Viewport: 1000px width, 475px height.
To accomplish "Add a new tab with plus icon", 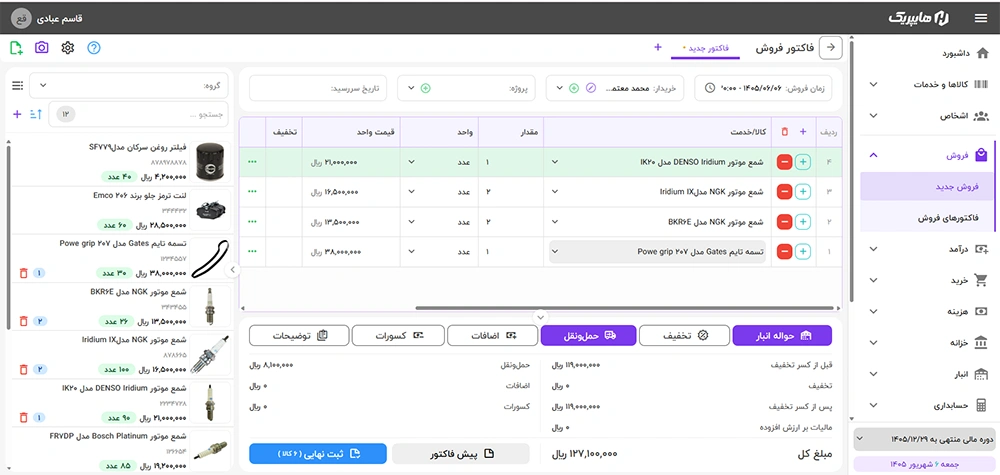I will point(658,47).
